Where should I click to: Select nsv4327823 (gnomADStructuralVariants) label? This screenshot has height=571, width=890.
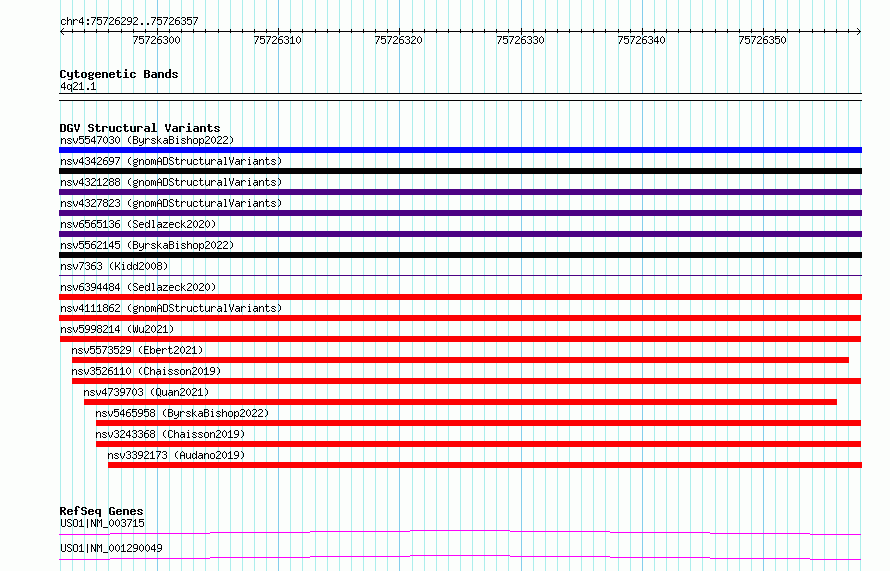coord(171,203)
